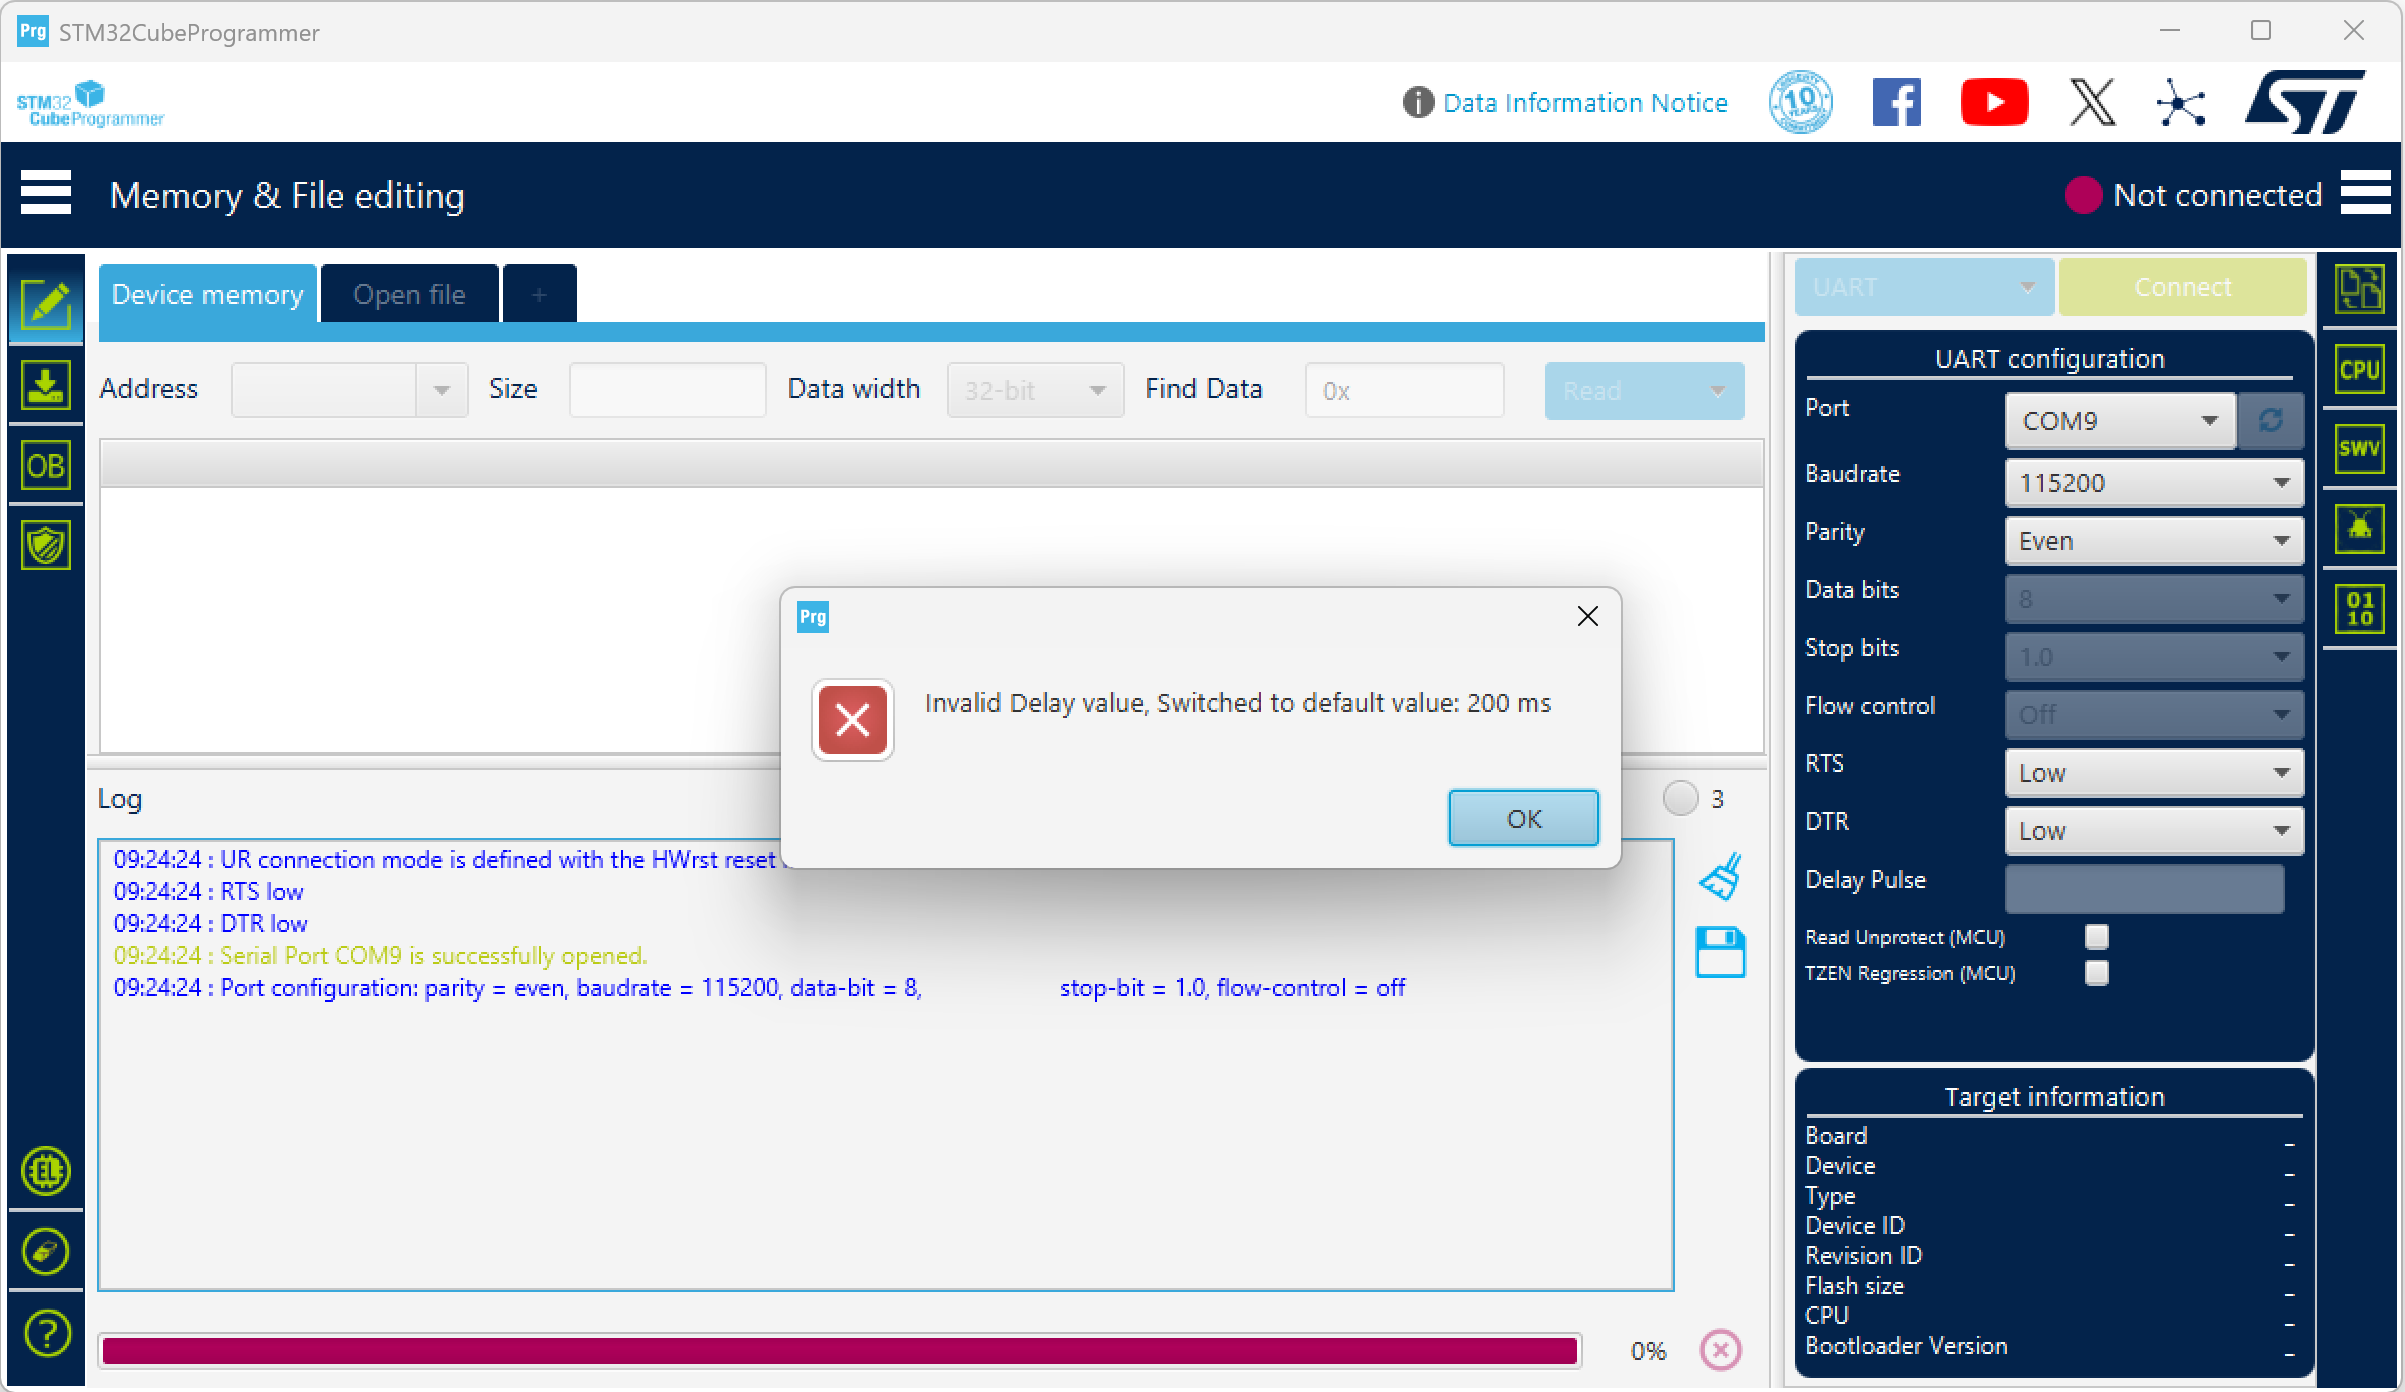Open the CPU core registers view
2405x1392 pixels.
click(2360, 368)
